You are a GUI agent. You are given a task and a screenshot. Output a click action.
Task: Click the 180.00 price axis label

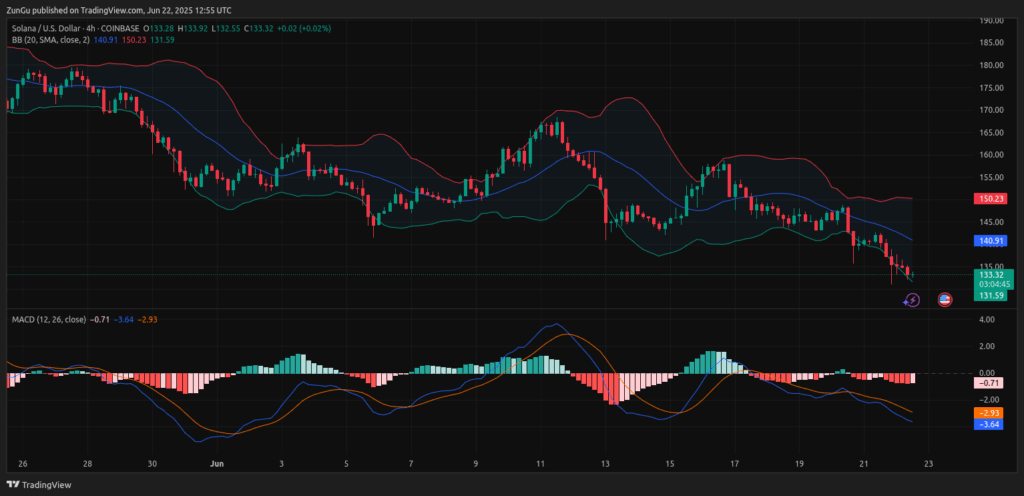[992, 65]
